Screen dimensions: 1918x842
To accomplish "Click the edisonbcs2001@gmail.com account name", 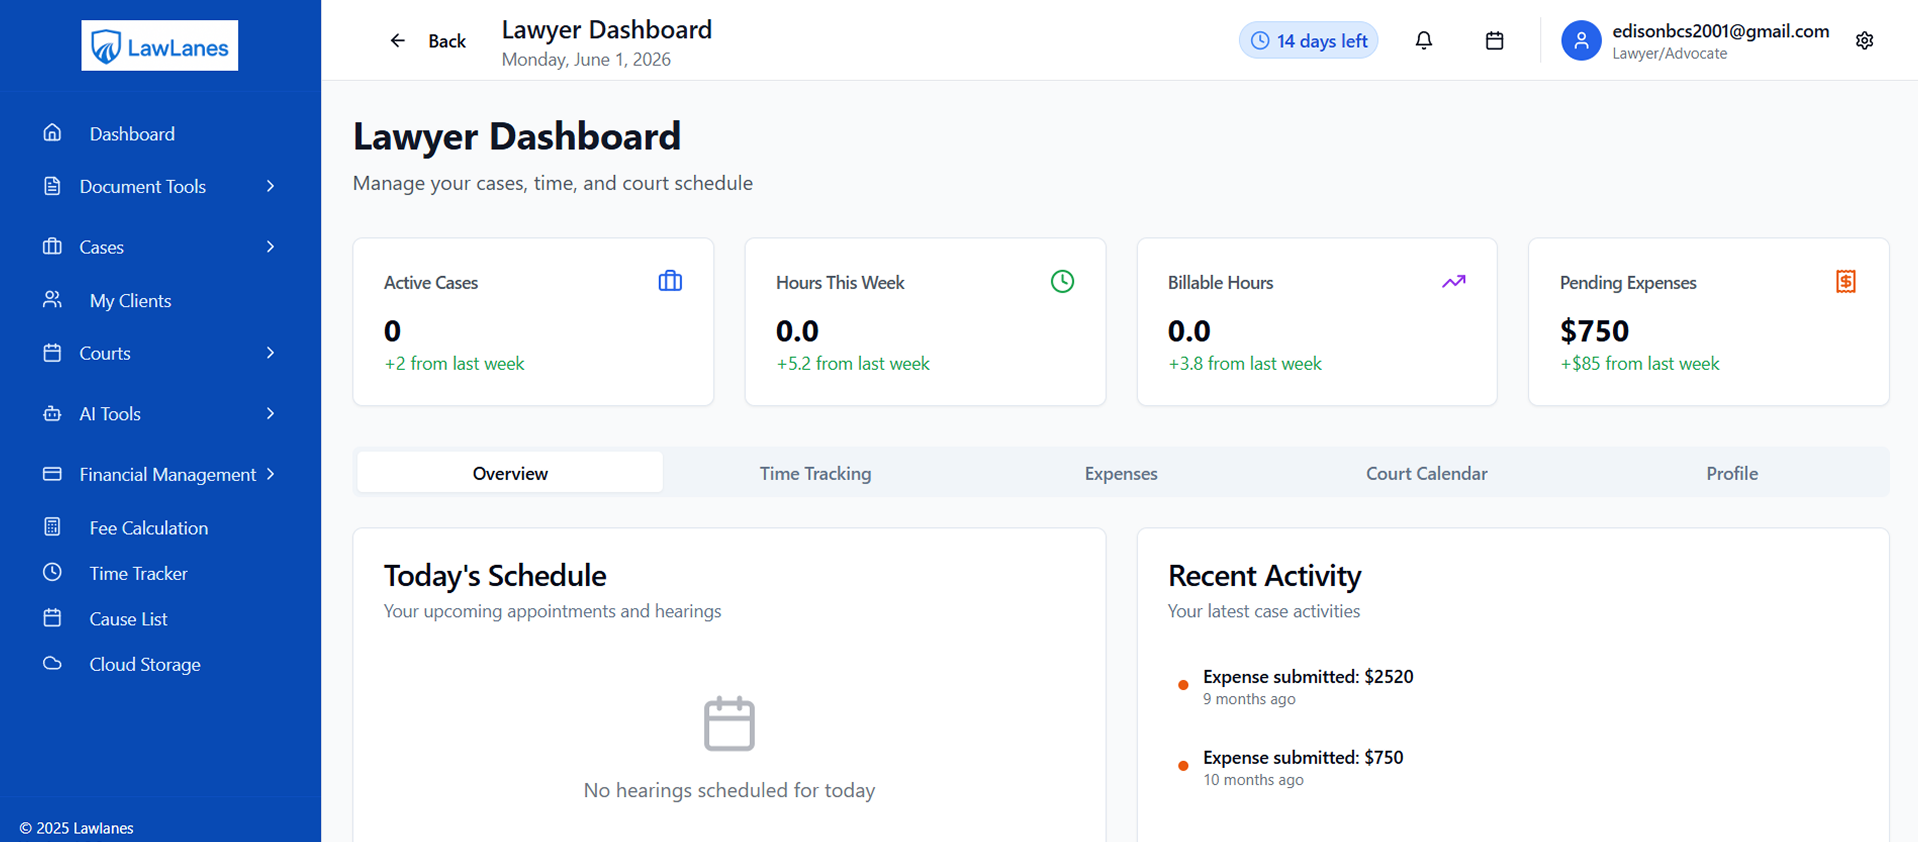I will 1720,31.
